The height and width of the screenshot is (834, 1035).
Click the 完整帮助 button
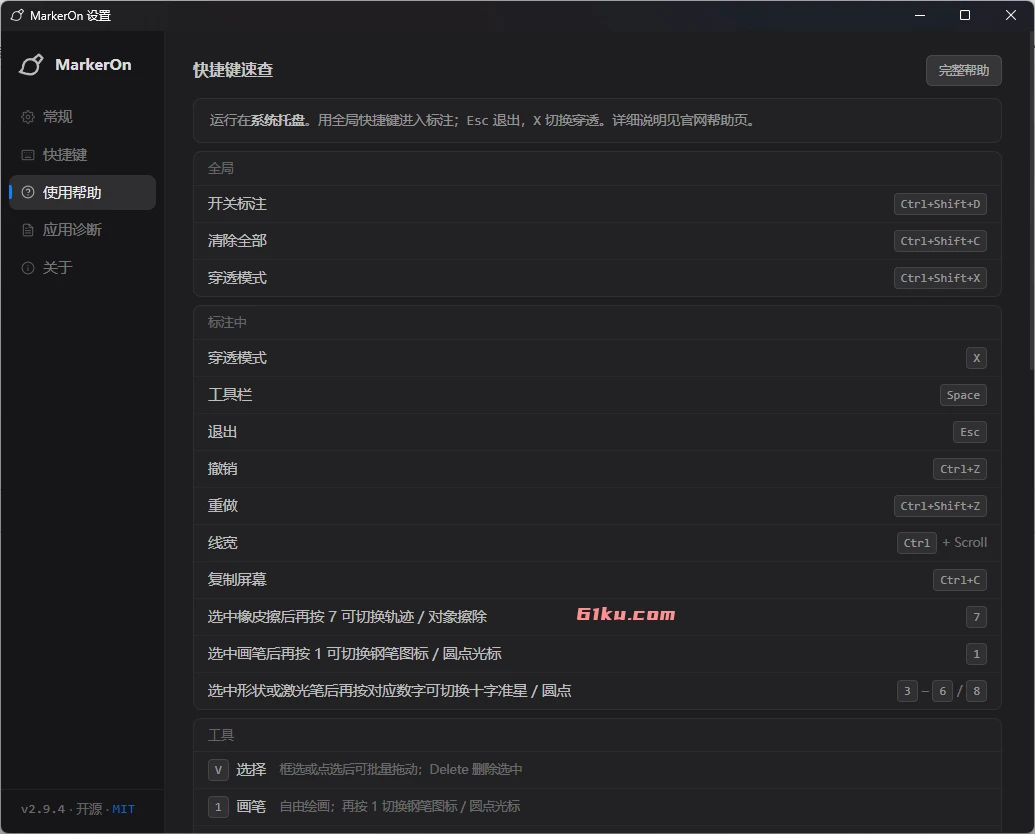pos(963,71)
